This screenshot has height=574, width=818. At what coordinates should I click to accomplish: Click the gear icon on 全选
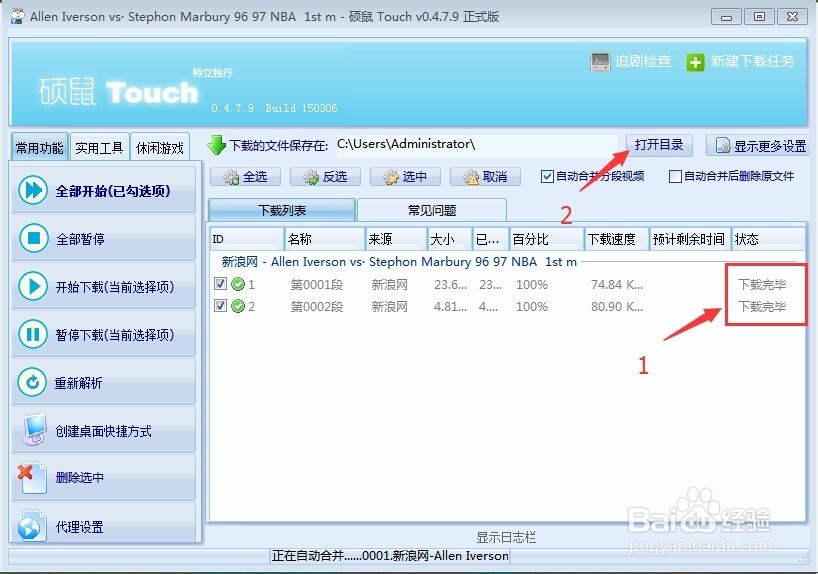point(231,177)
